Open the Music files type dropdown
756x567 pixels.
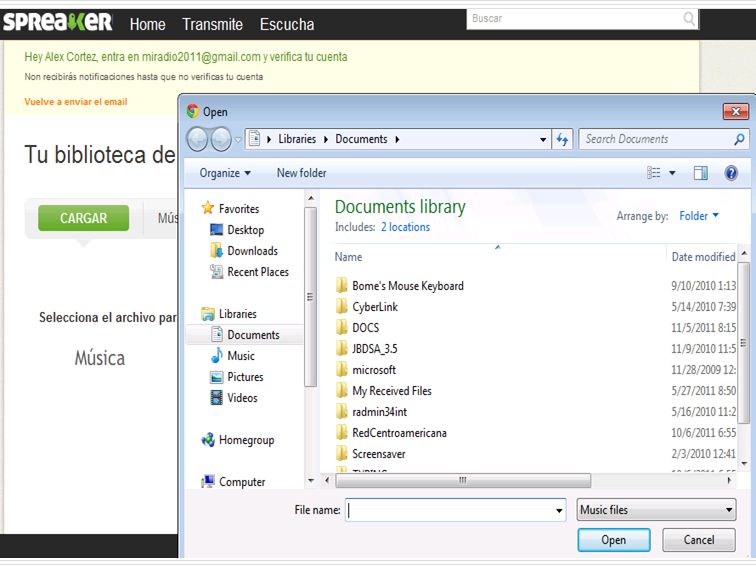656,510
